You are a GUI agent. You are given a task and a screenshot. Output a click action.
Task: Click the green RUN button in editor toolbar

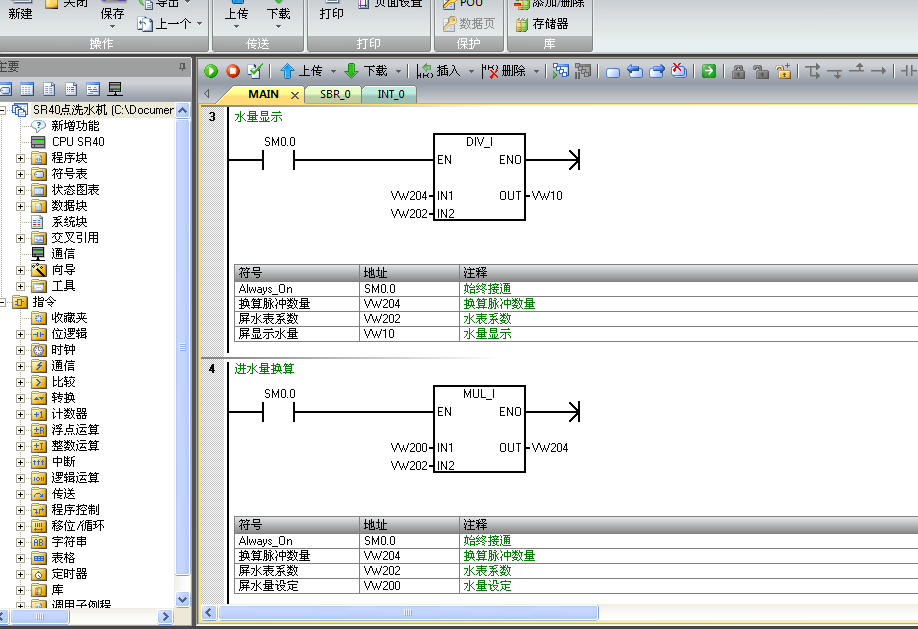pyautogui.click(x=211, y=71)
